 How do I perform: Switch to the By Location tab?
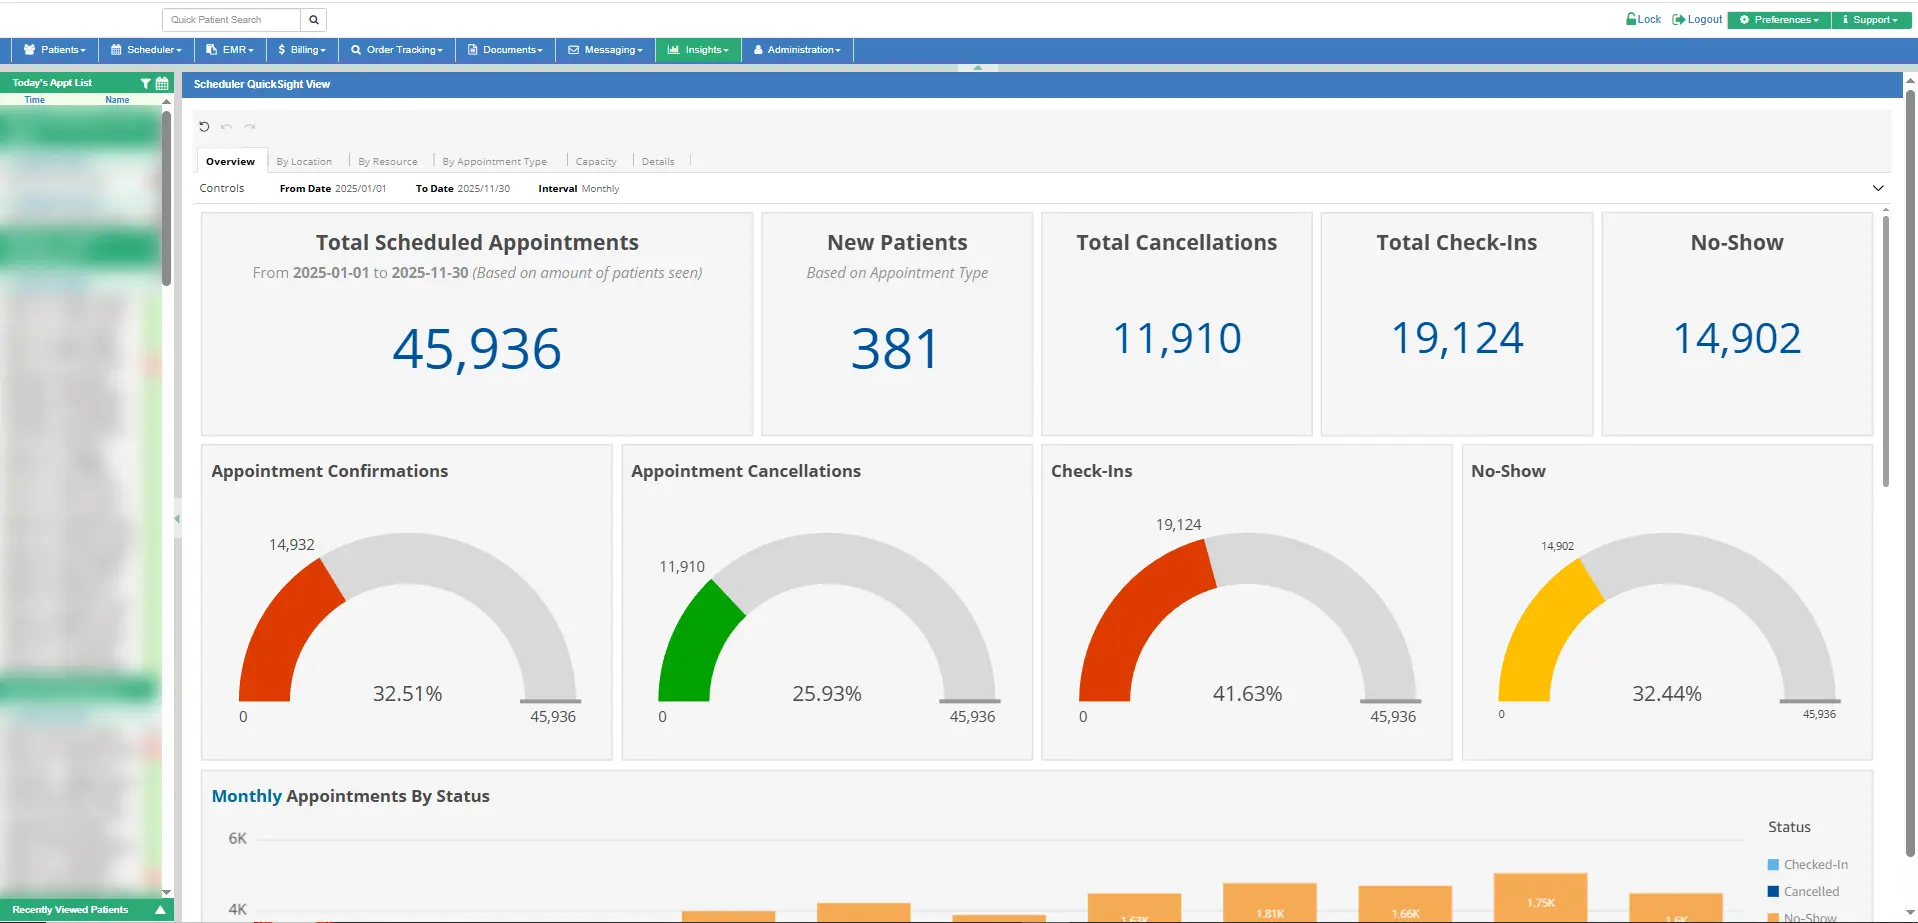305,161
